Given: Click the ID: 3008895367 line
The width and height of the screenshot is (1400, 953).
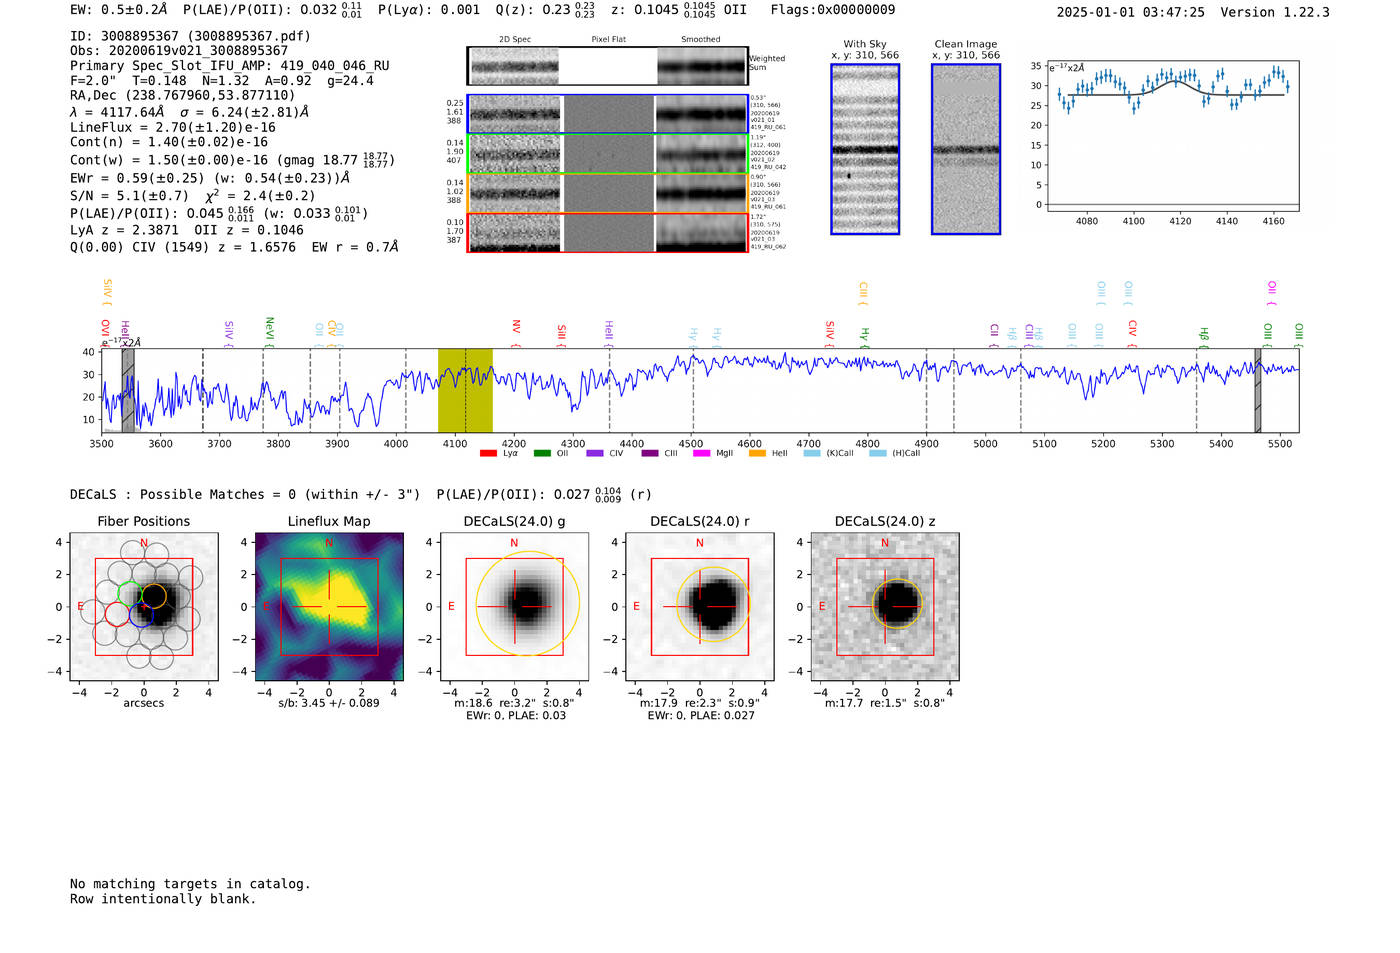Looking at the screenshot, I should coord(190,36).
